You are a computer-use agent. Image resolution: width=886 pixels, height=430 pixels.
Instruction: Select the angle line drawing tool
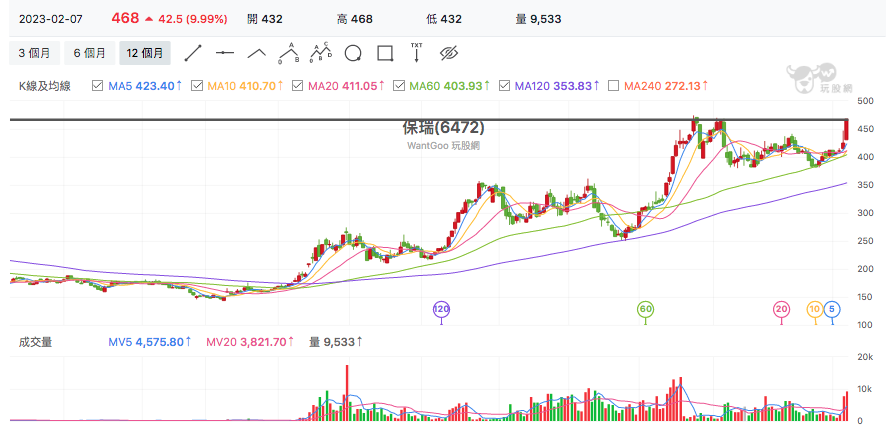click(257, 53)
